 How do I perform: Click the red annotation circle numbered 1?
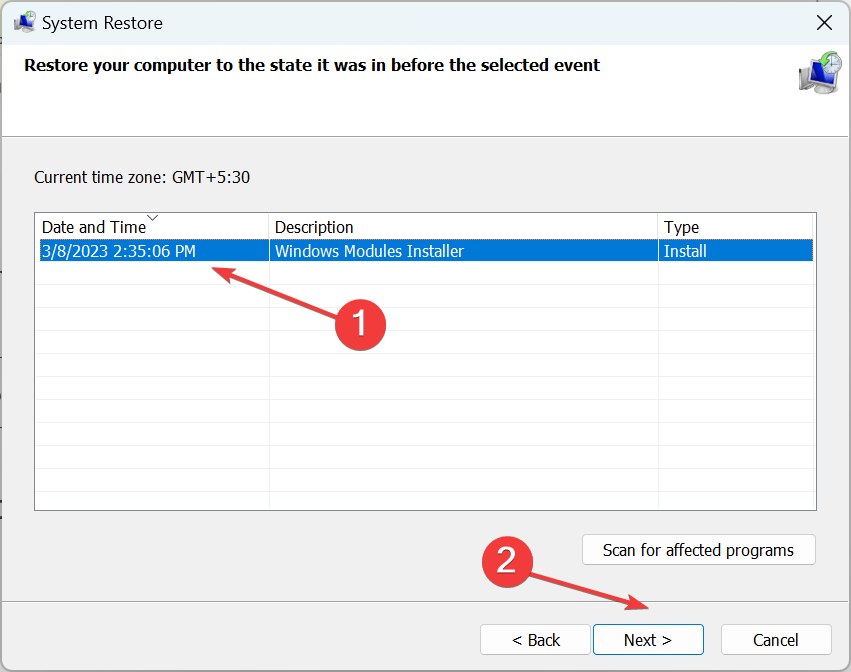click(360, 324)
